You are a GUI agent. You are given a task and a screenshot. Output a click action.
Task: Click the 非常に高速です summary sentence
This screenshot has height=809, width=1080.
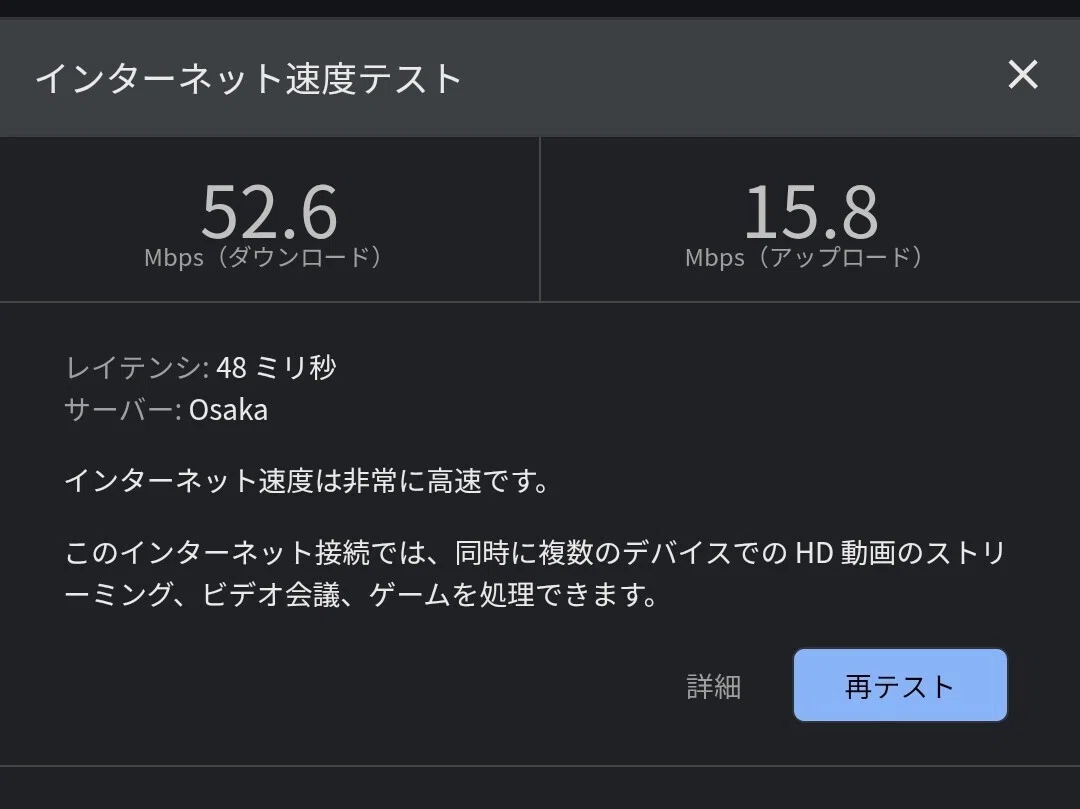coord(307,481)
